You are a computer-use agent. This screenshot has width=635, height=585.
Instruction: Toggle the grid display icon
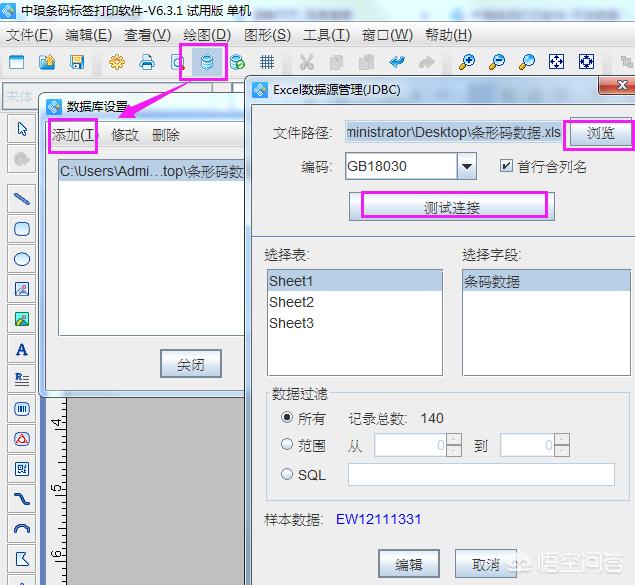pos(267,62)
